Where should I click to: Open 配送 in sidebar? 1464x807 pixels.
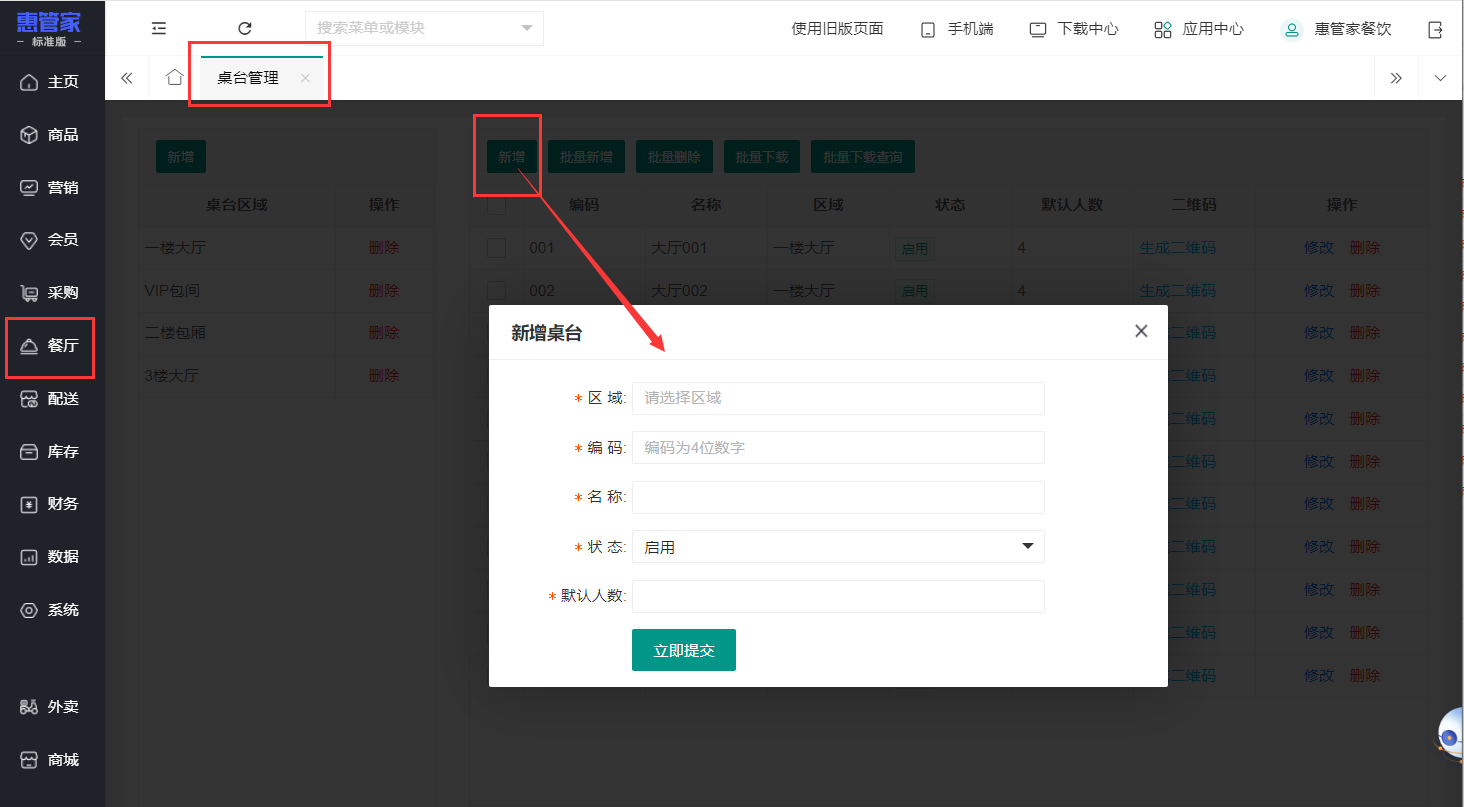click(x=52, y=399)
